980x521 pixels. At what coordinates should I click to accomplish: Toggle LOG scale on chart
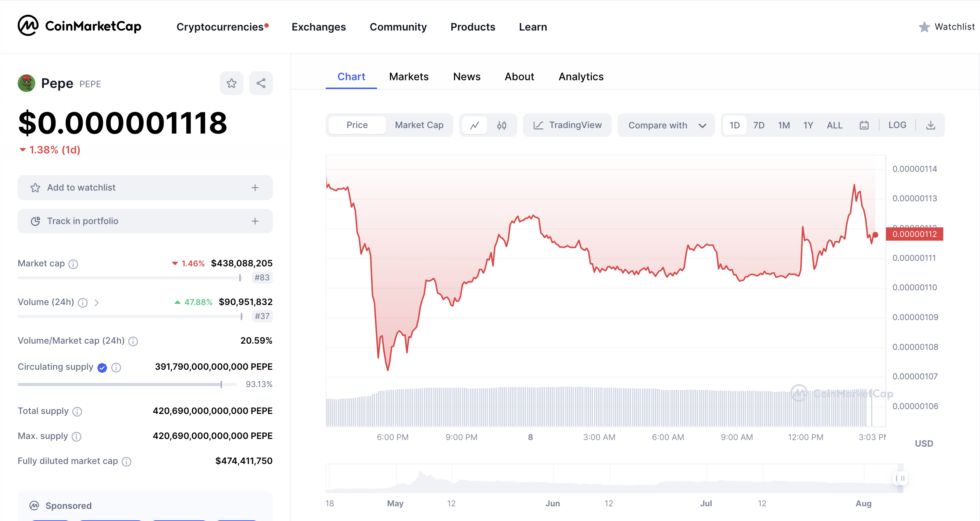[897, 125]
